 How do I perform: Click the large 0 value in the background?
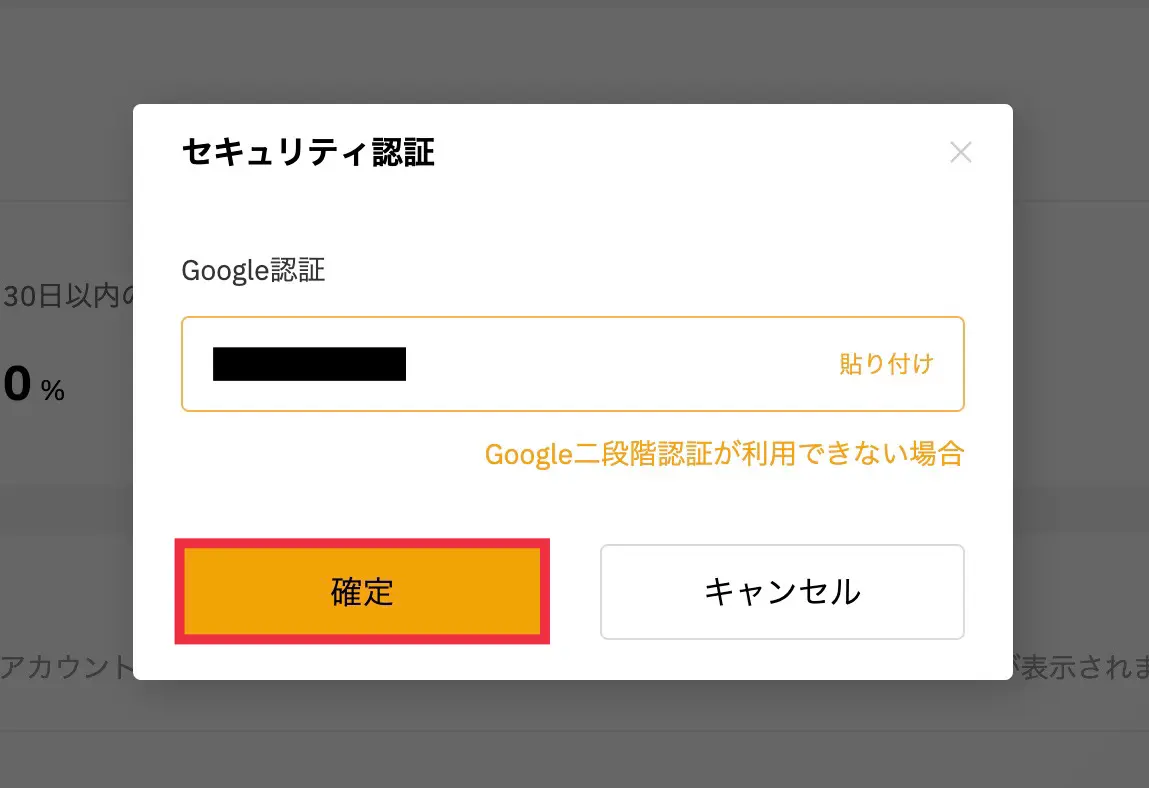coord(18,385)
